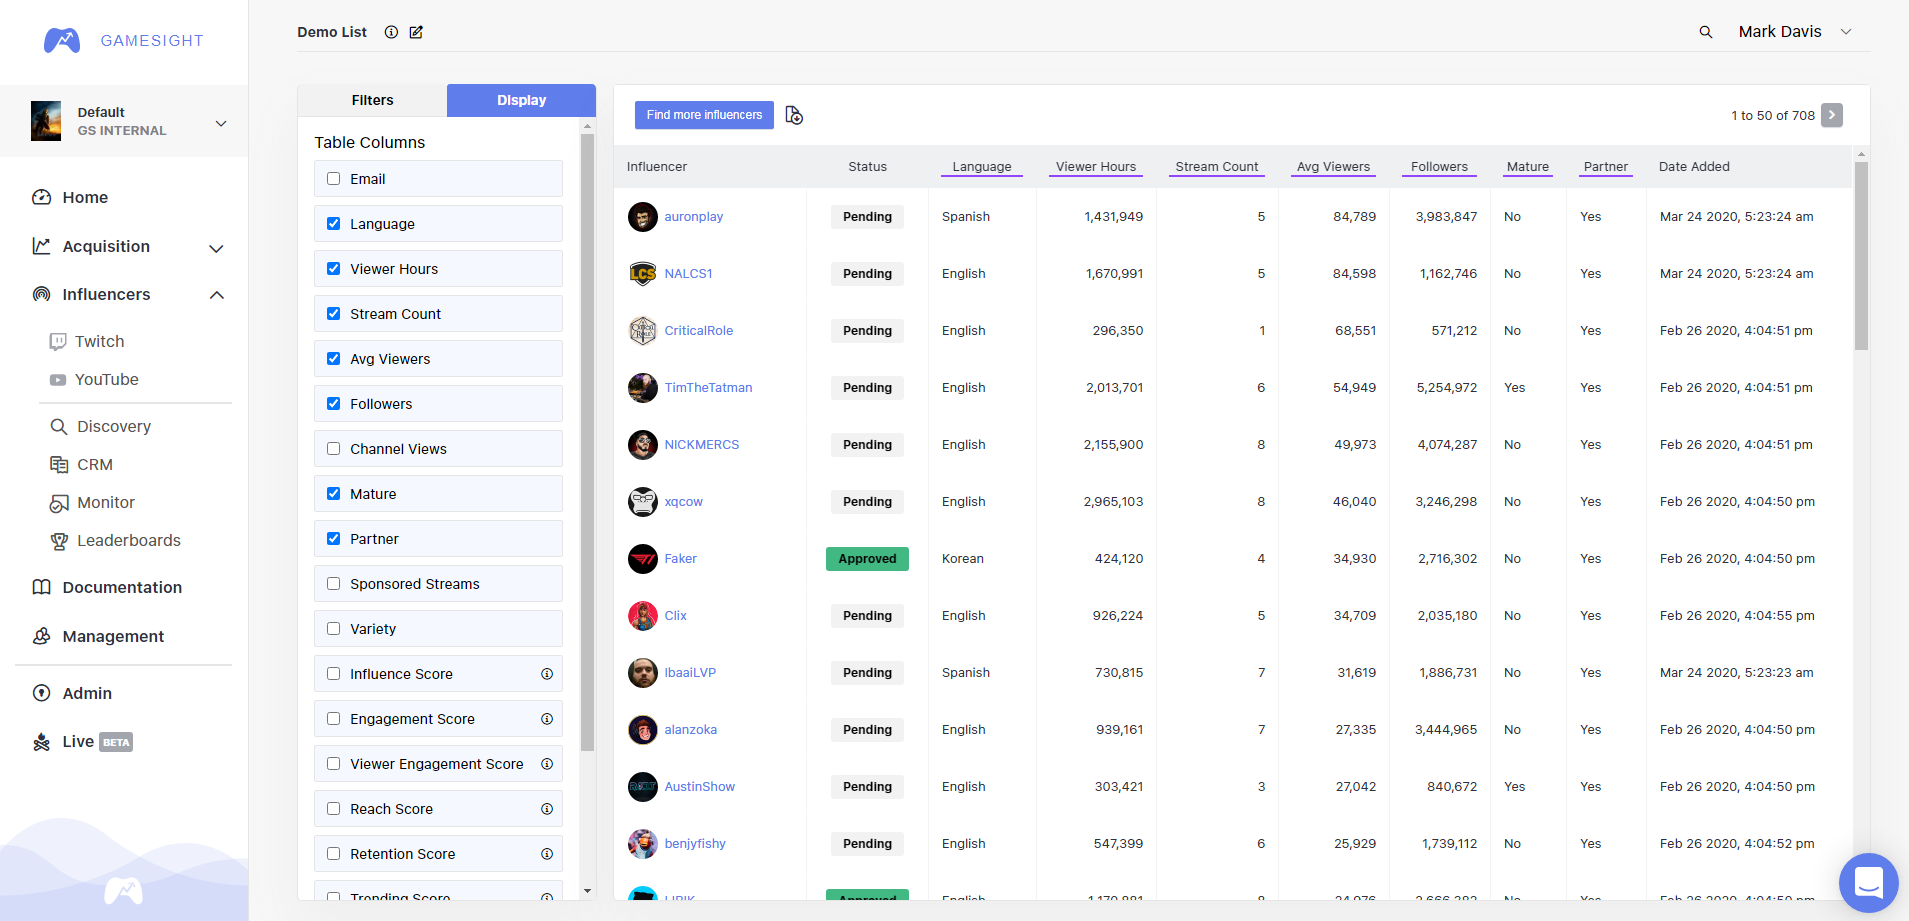
Task: Open TimTheTatman influencer link
Action: tap(708, 388)
